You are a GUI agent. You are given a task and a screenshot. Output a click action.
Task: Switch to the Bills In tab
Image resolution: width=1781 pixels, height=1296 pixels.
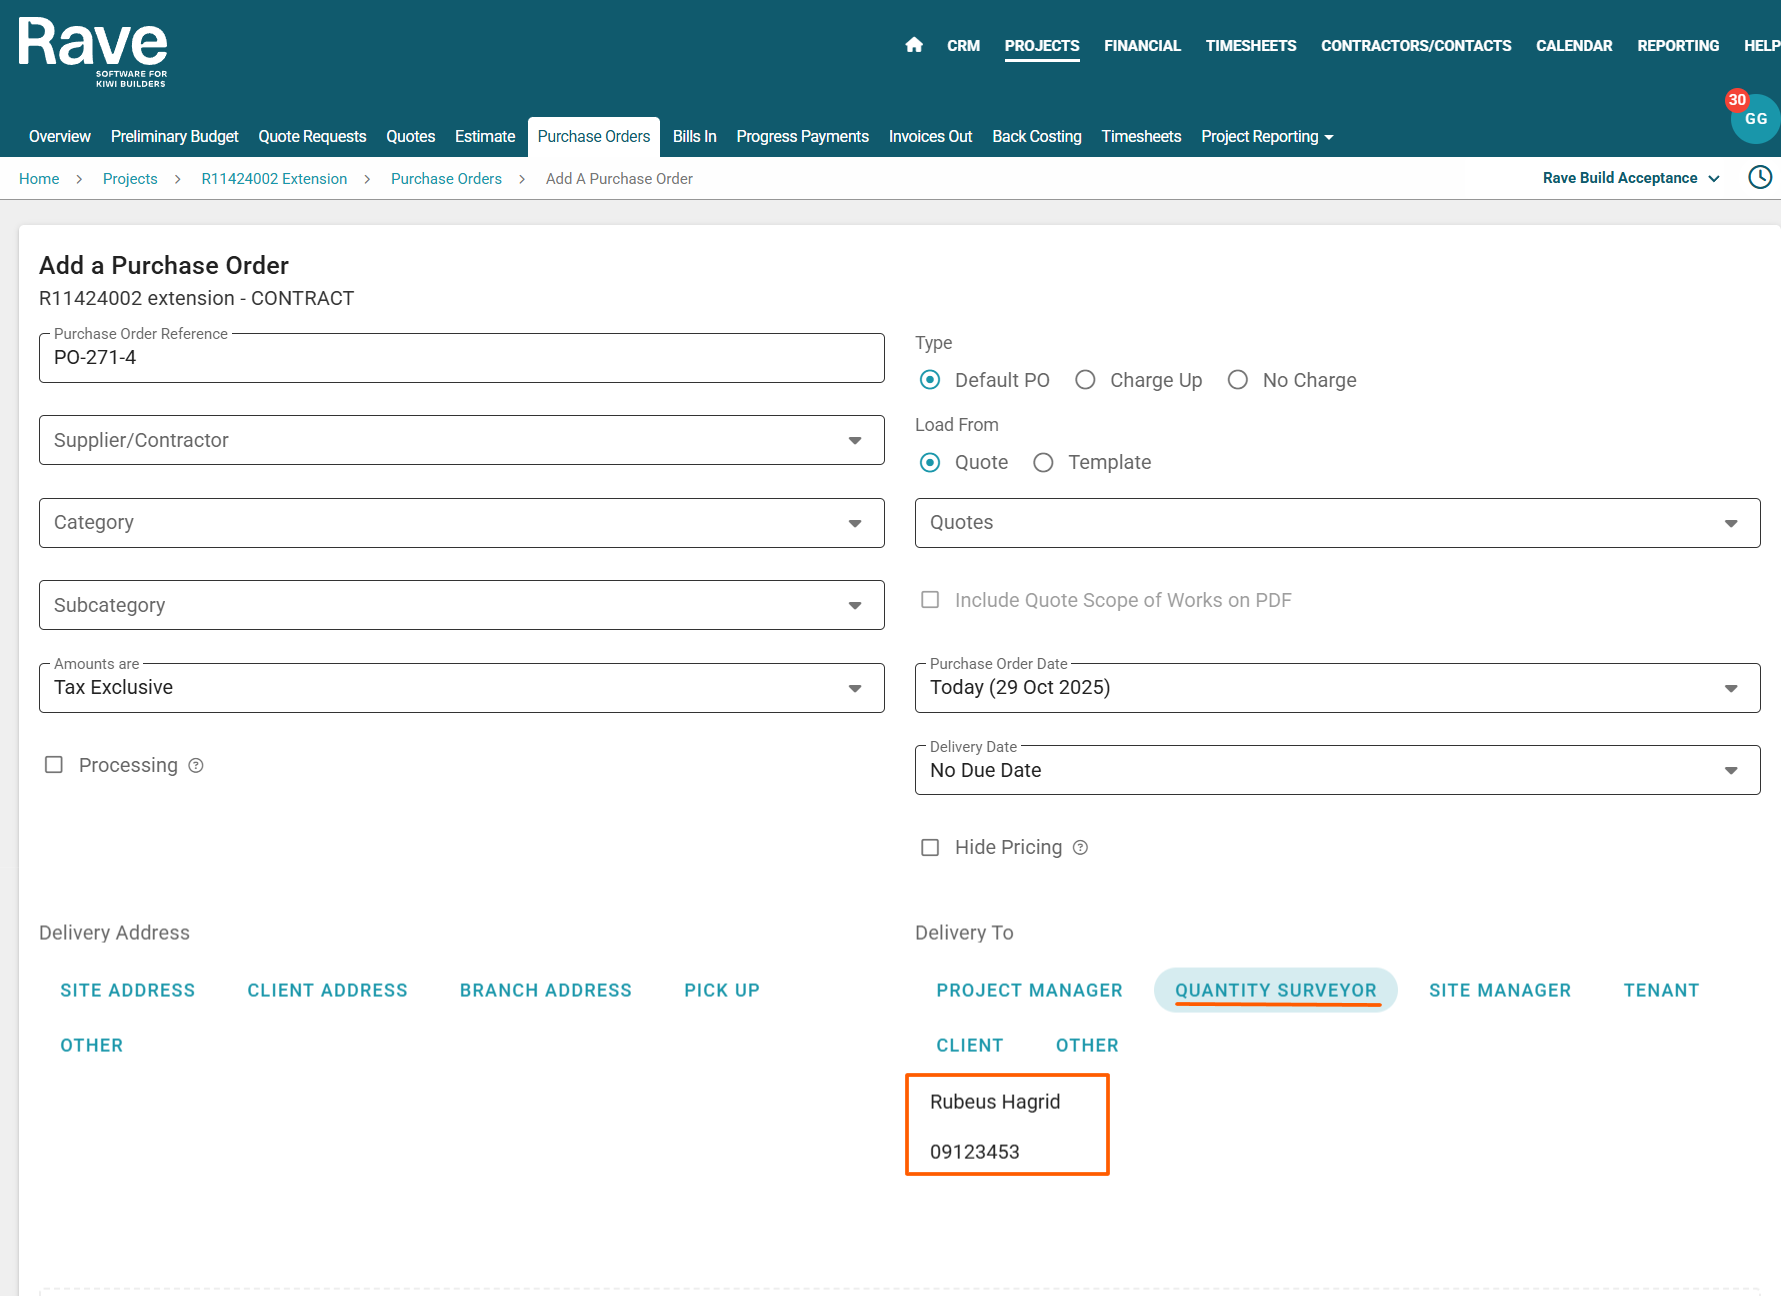(695, 137)
